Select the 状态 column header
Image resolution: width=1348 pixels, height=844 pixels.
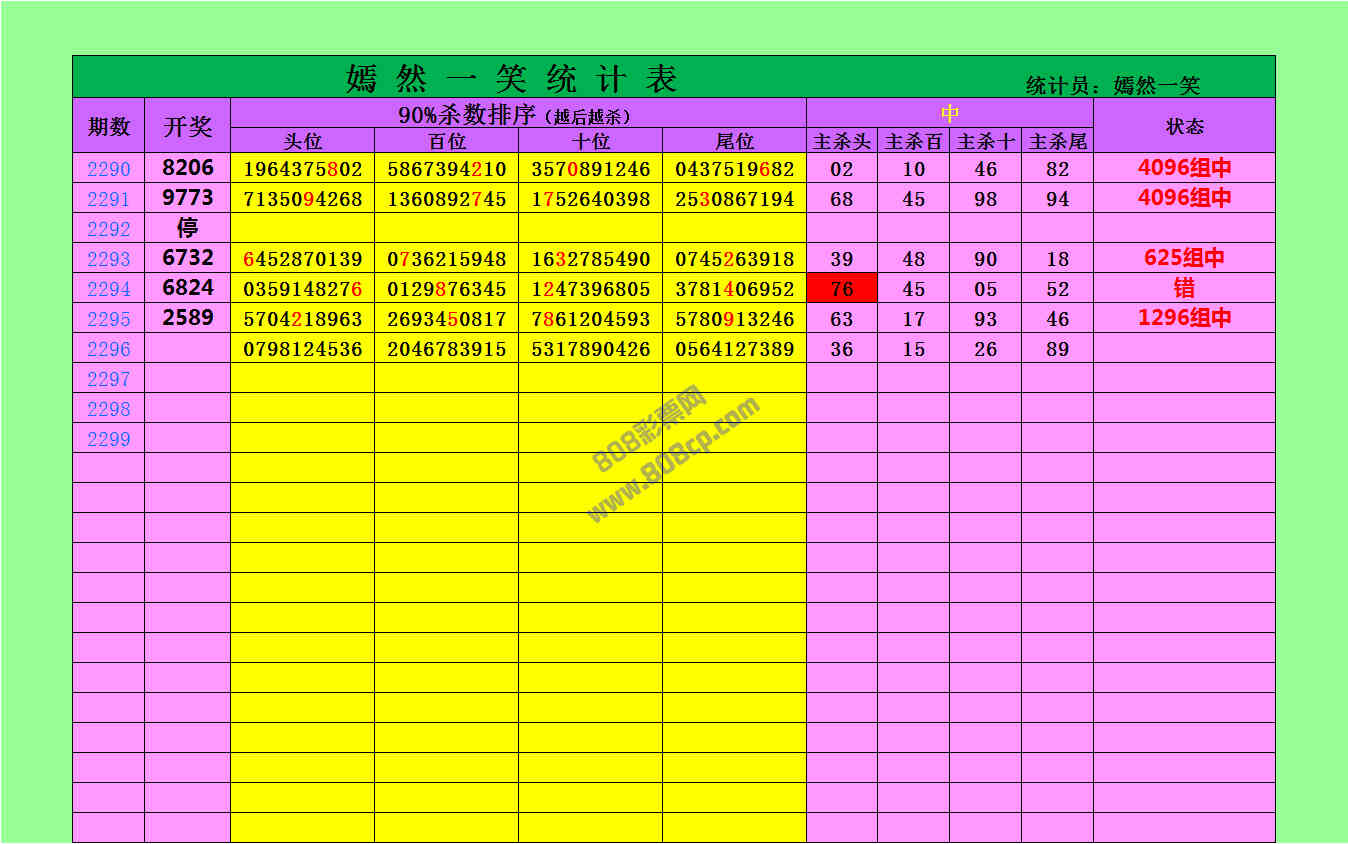(x=1184, y=126)
